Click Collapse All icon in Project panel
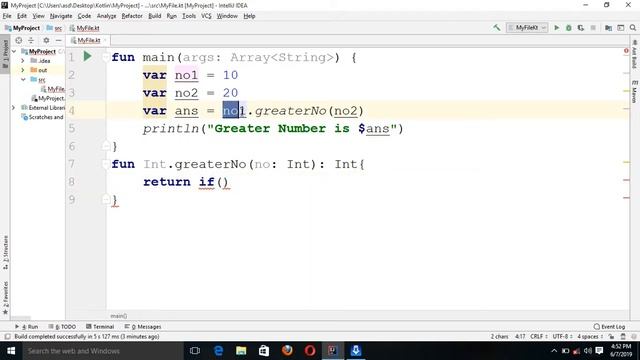The height and width of the screenshot is (360, 640). [x=31, y=40]
